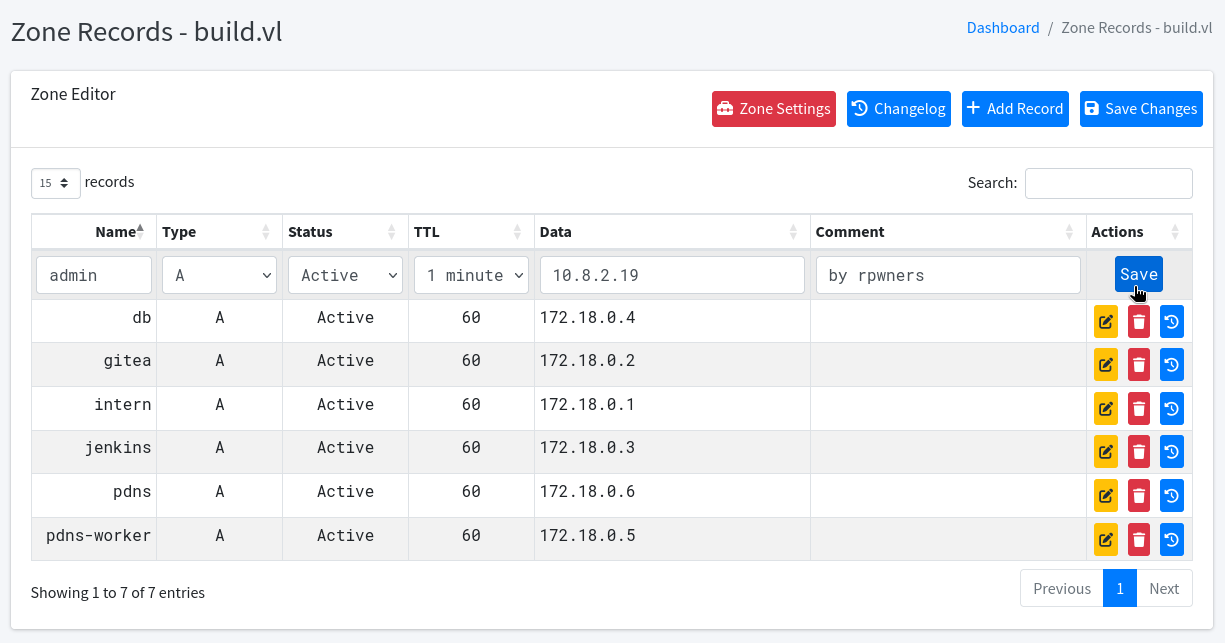
Task: Open the zone Changelog
Action: 899,109
